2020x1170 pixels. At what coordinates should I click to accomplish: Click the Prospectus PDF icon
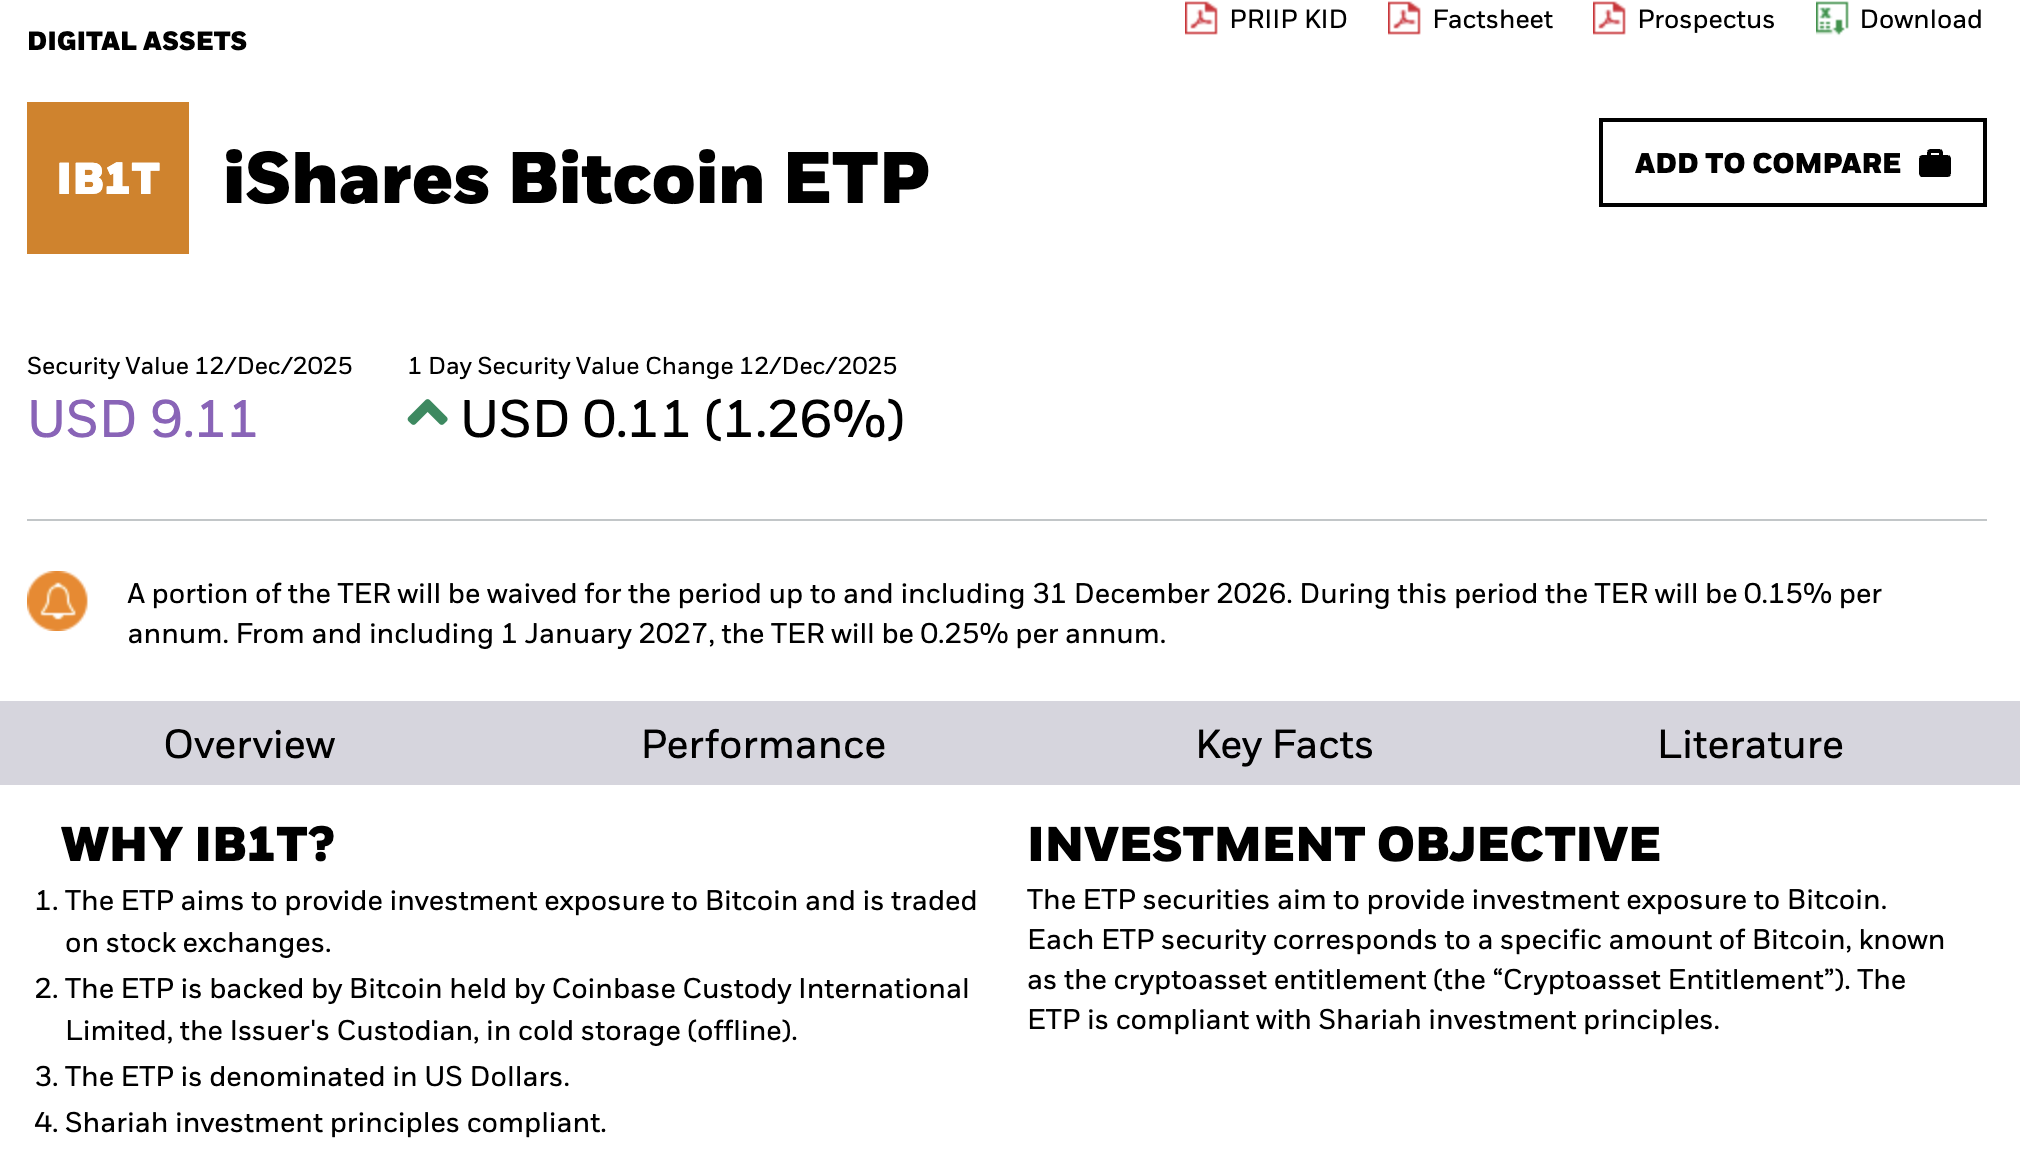[1609, 19]
